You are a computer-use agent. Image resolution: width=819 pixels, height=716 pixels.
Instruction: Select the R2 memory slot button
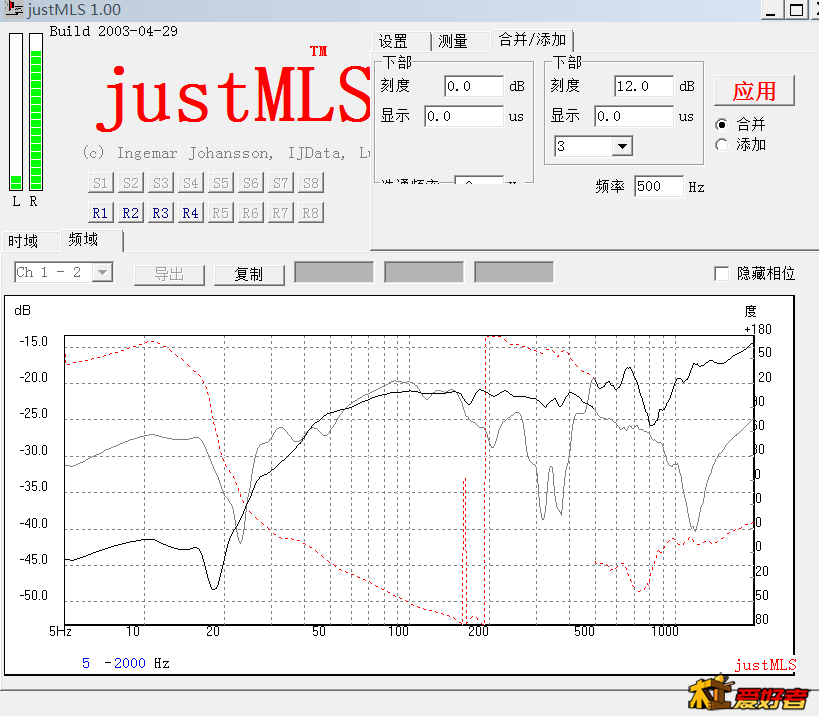130,213
